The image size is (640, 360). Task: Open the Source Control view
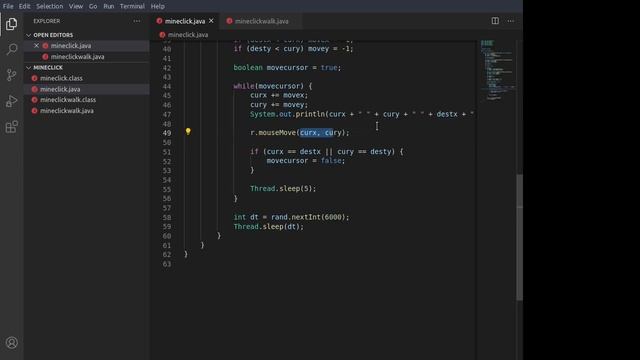[11, 75]
